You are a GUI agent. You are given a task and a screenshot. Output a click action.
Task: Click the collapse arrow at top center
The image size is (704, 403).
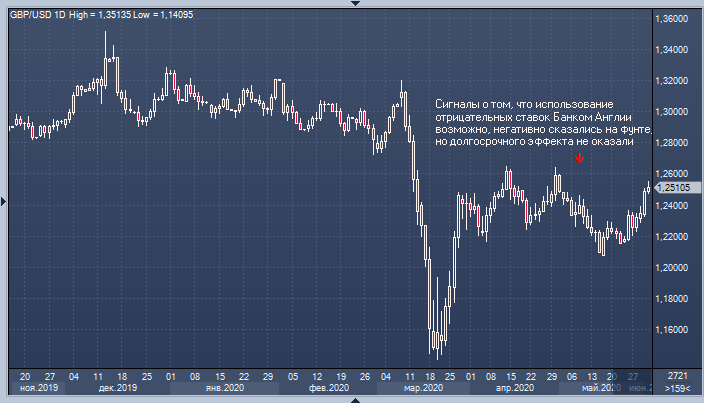[352, 3]
